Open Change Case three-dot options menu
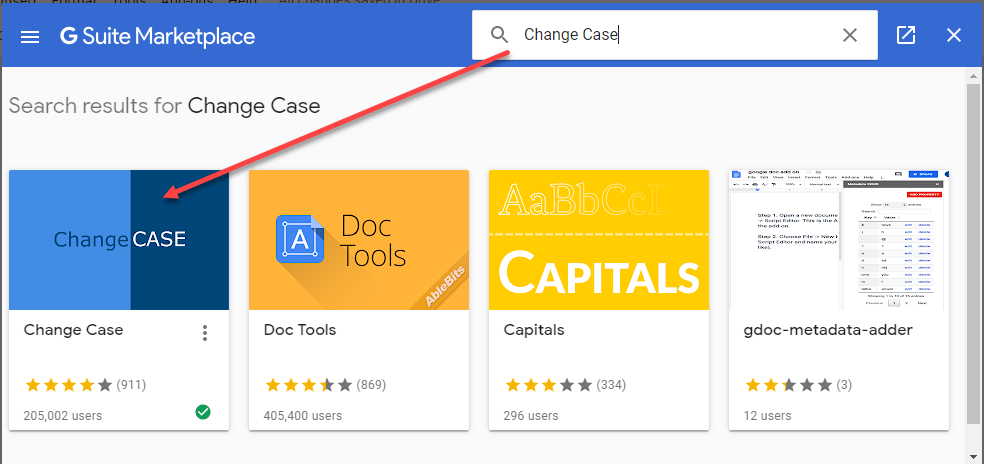984x464 pixels. [x=205, y=333]
